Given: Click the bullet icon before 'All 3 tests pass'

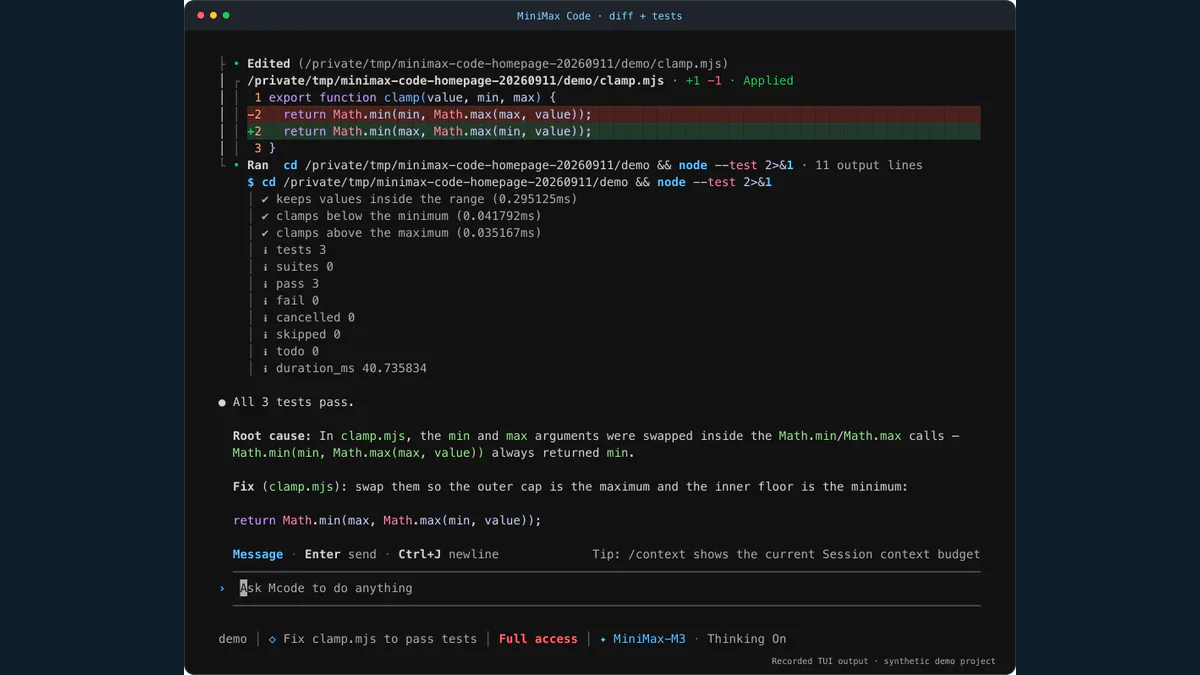Looking at the screenshot, I should click(222, 402).
